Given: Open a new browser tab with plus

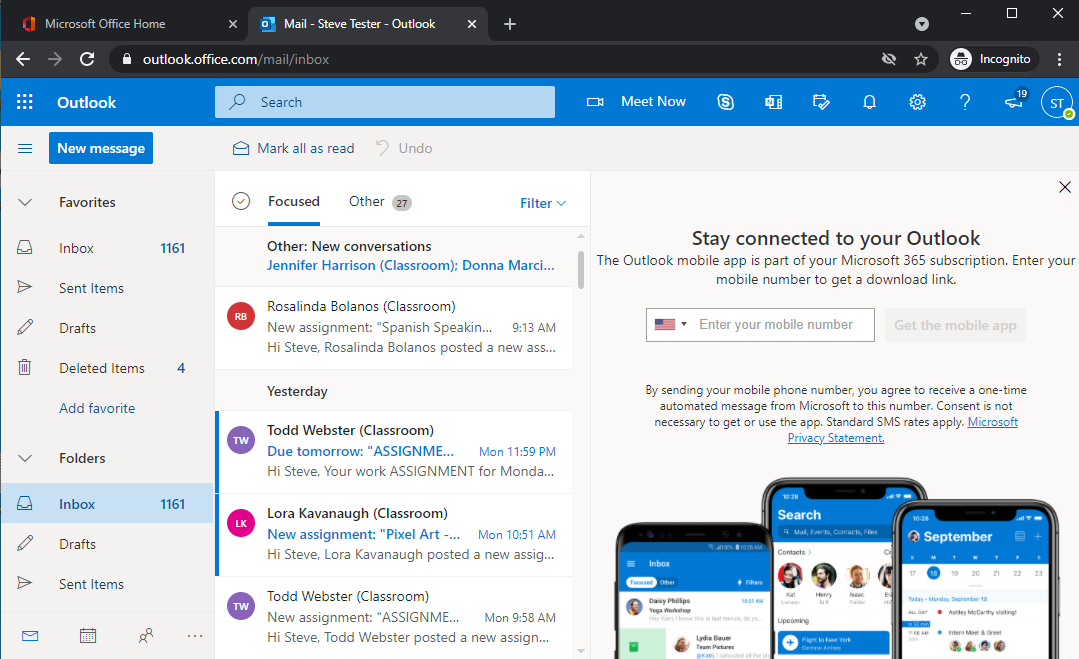Looking at the screenshot, I should tap(510, 24).
